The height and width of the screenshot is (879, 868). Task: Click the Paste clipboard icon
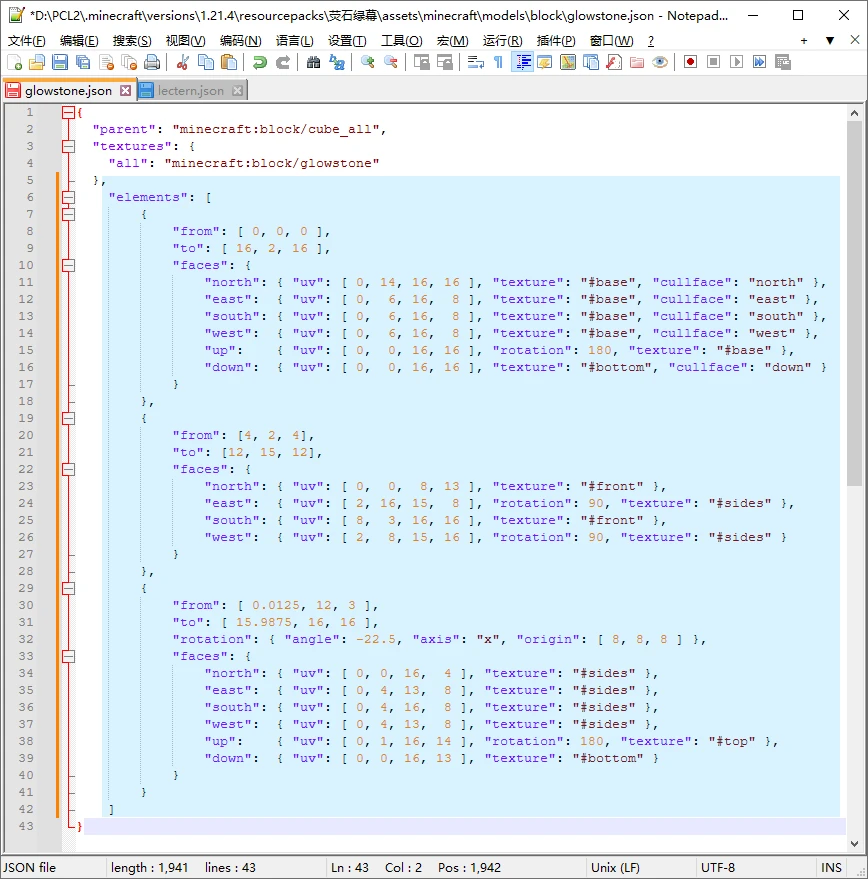pyautogui.click(x=229, y=62)
